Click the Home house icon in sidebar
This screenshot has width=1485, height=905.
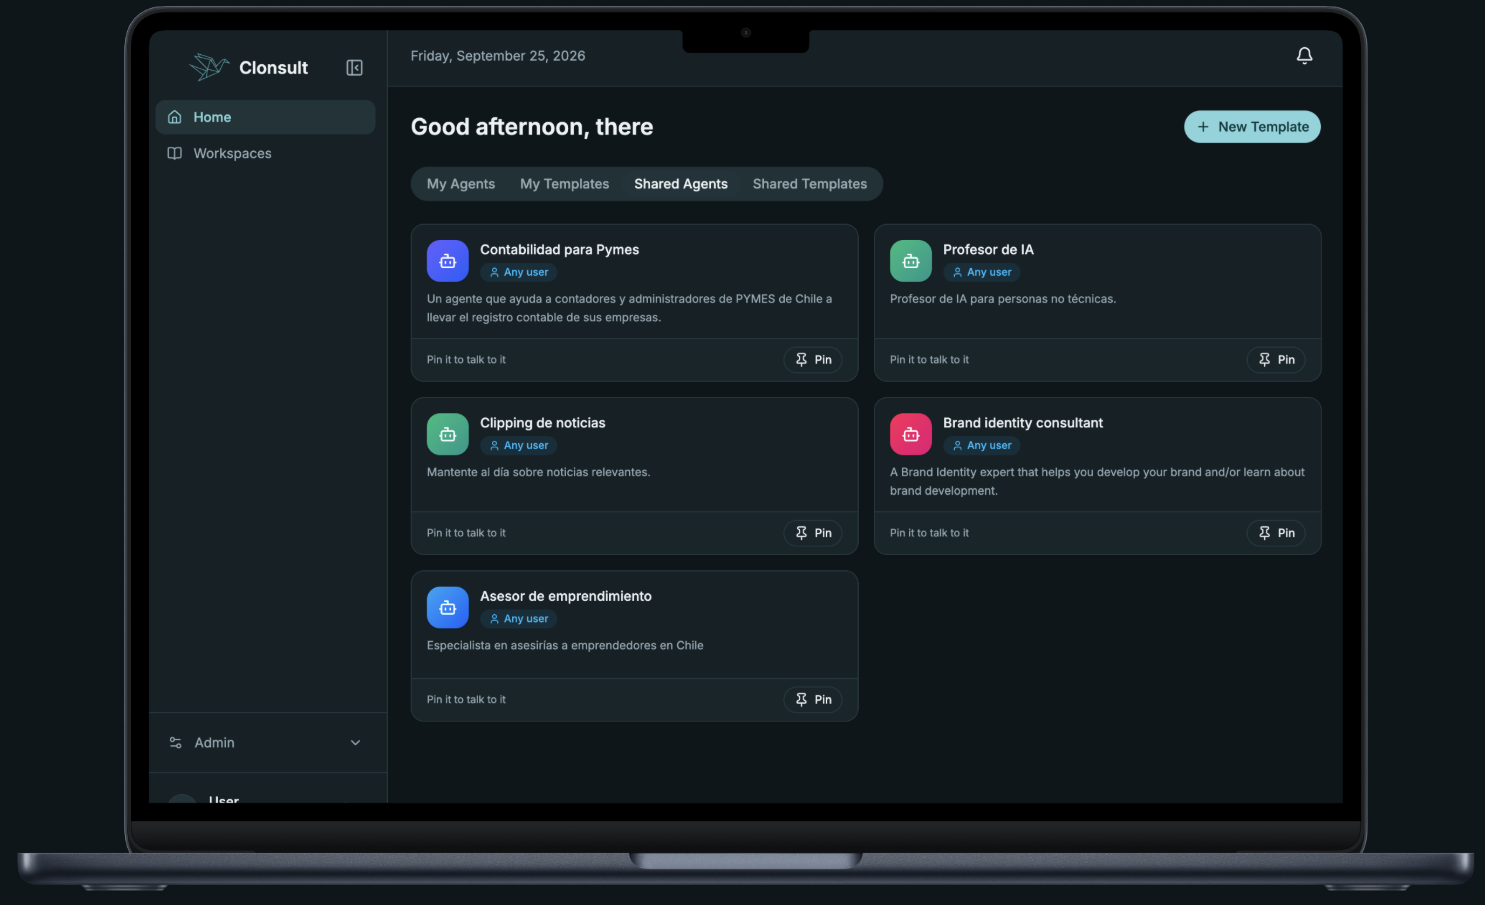point(174,117)
